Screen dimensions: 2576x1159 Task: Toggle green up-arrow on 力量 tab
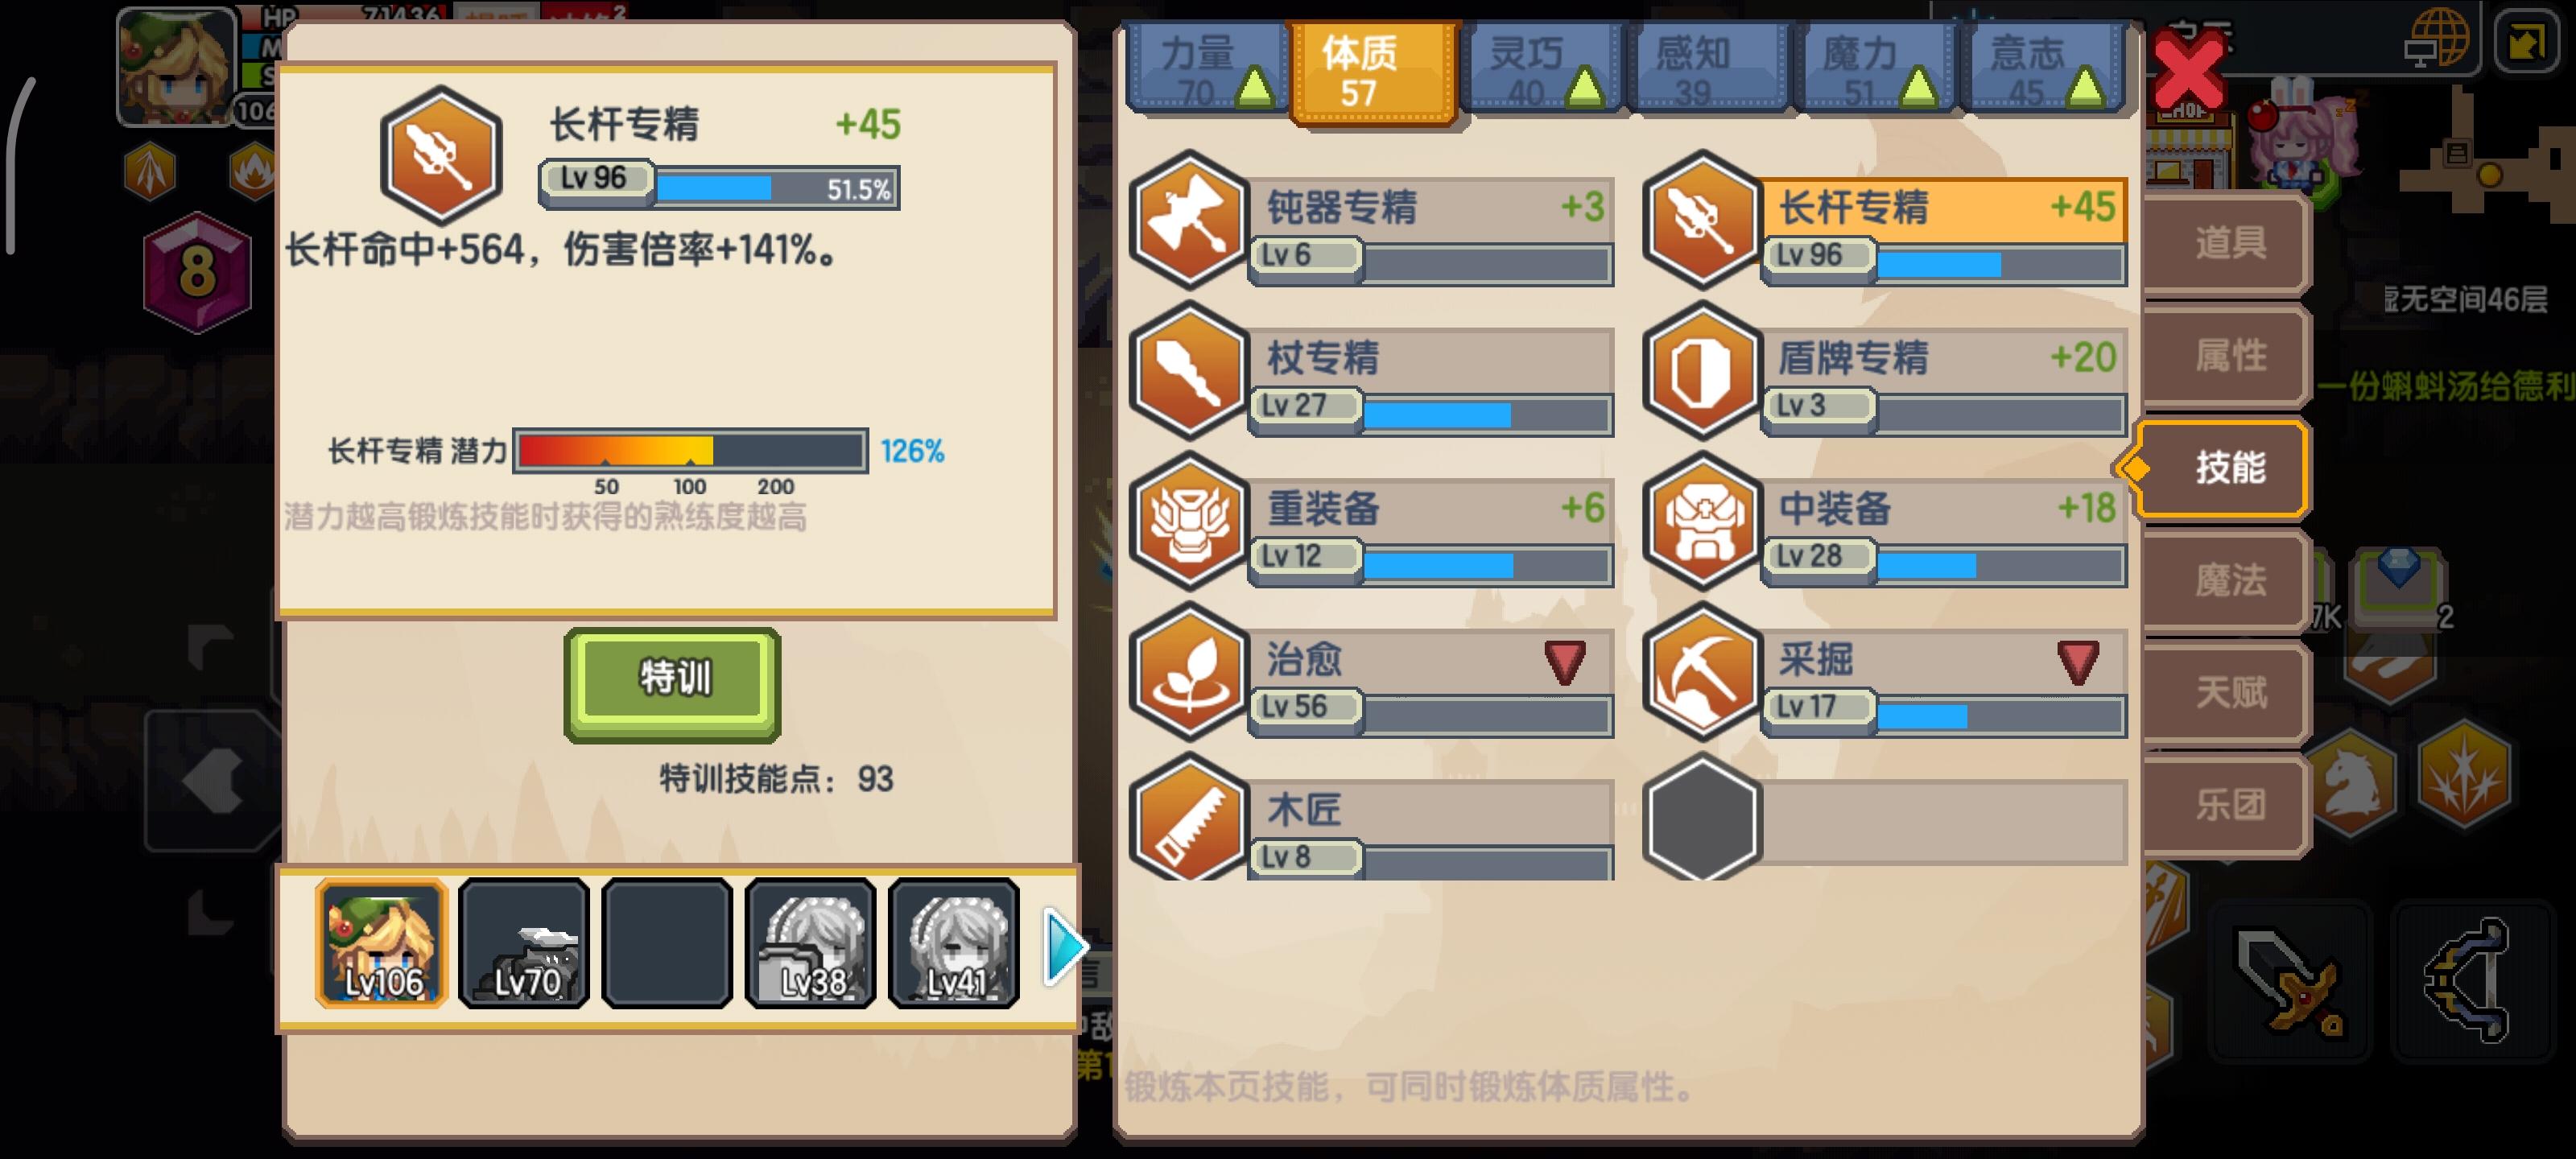click(1254, 87)
